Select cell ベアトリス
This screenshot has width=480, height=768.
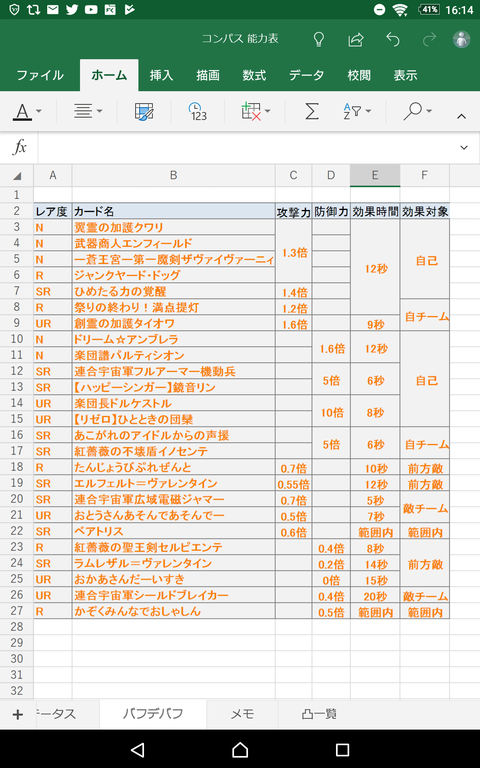coord(173,531)
